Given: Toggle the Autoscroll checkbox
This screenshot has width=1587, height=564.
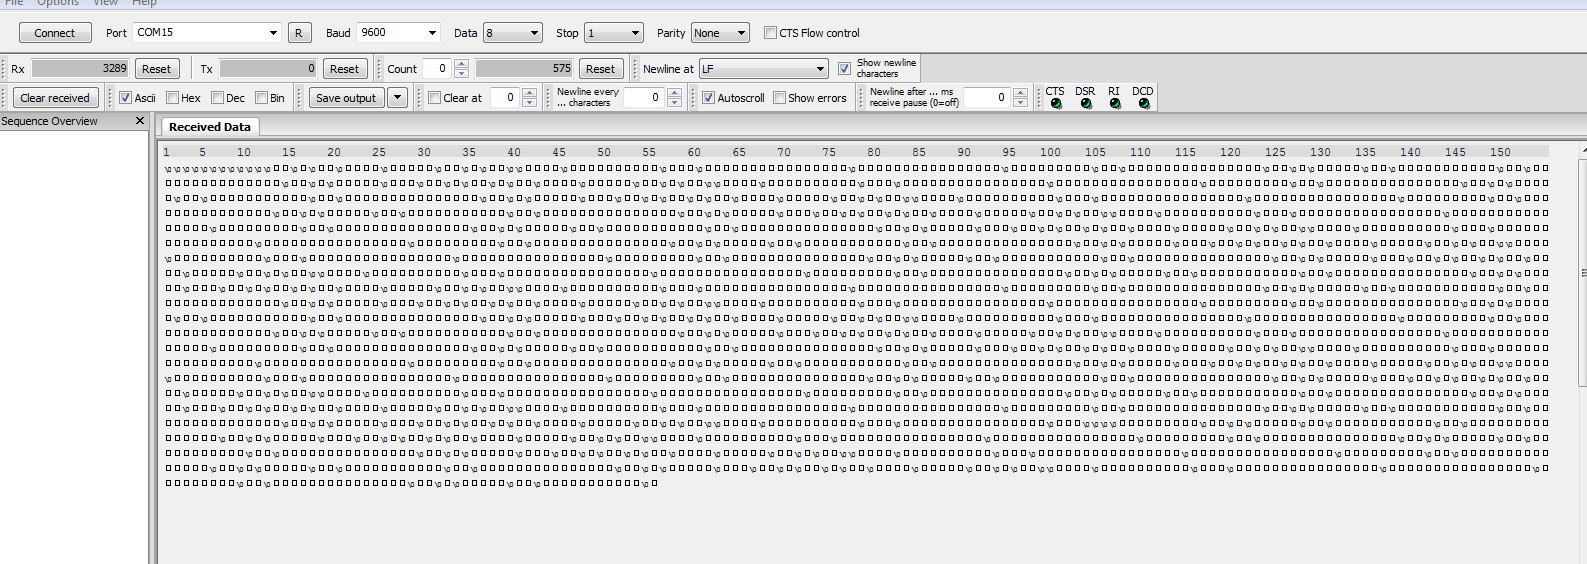Looking at the screenshot, I should [708, 98].
